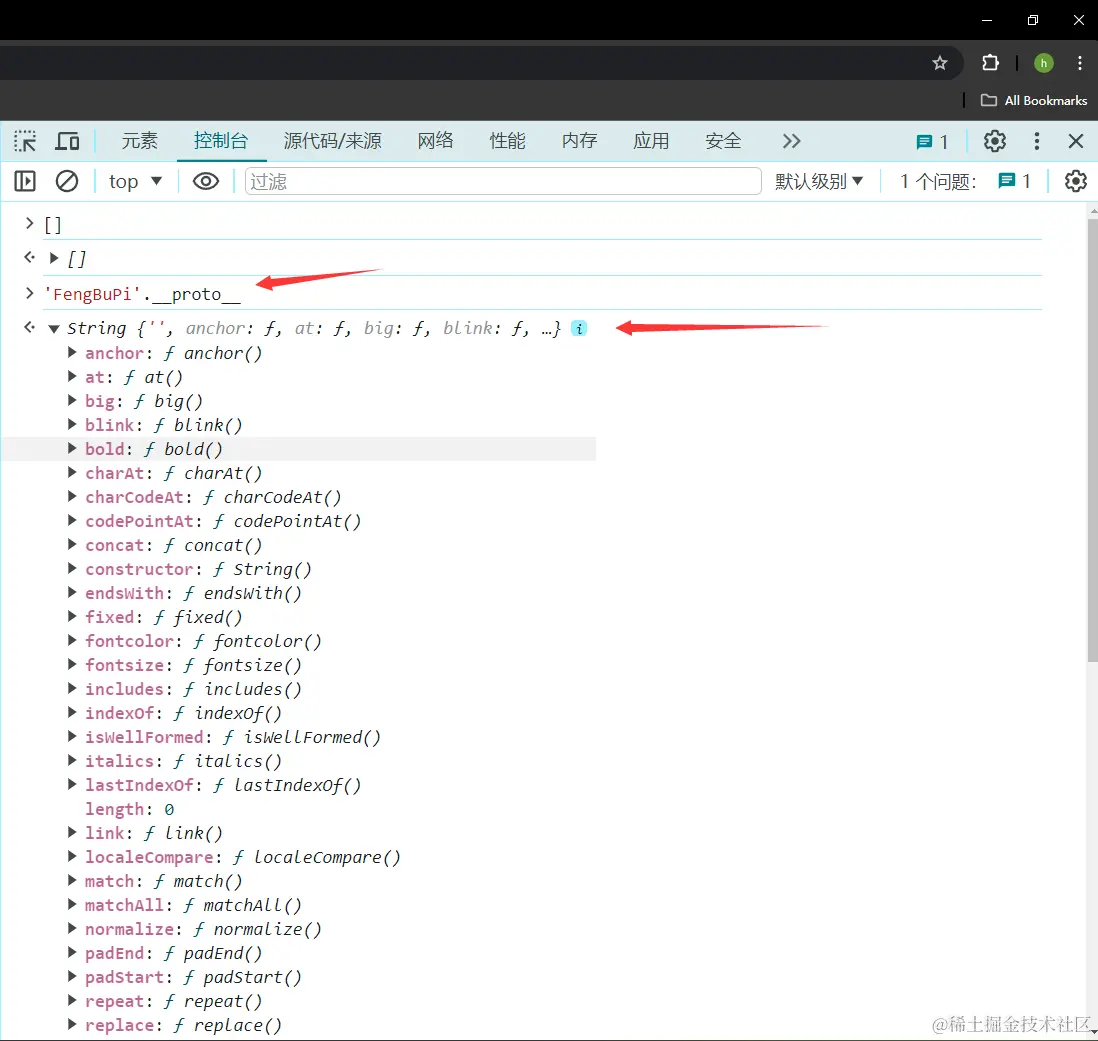Screen dimensions: 1098x1041
Task: Expand the endsWith function entry
Action: coord(71,592)
